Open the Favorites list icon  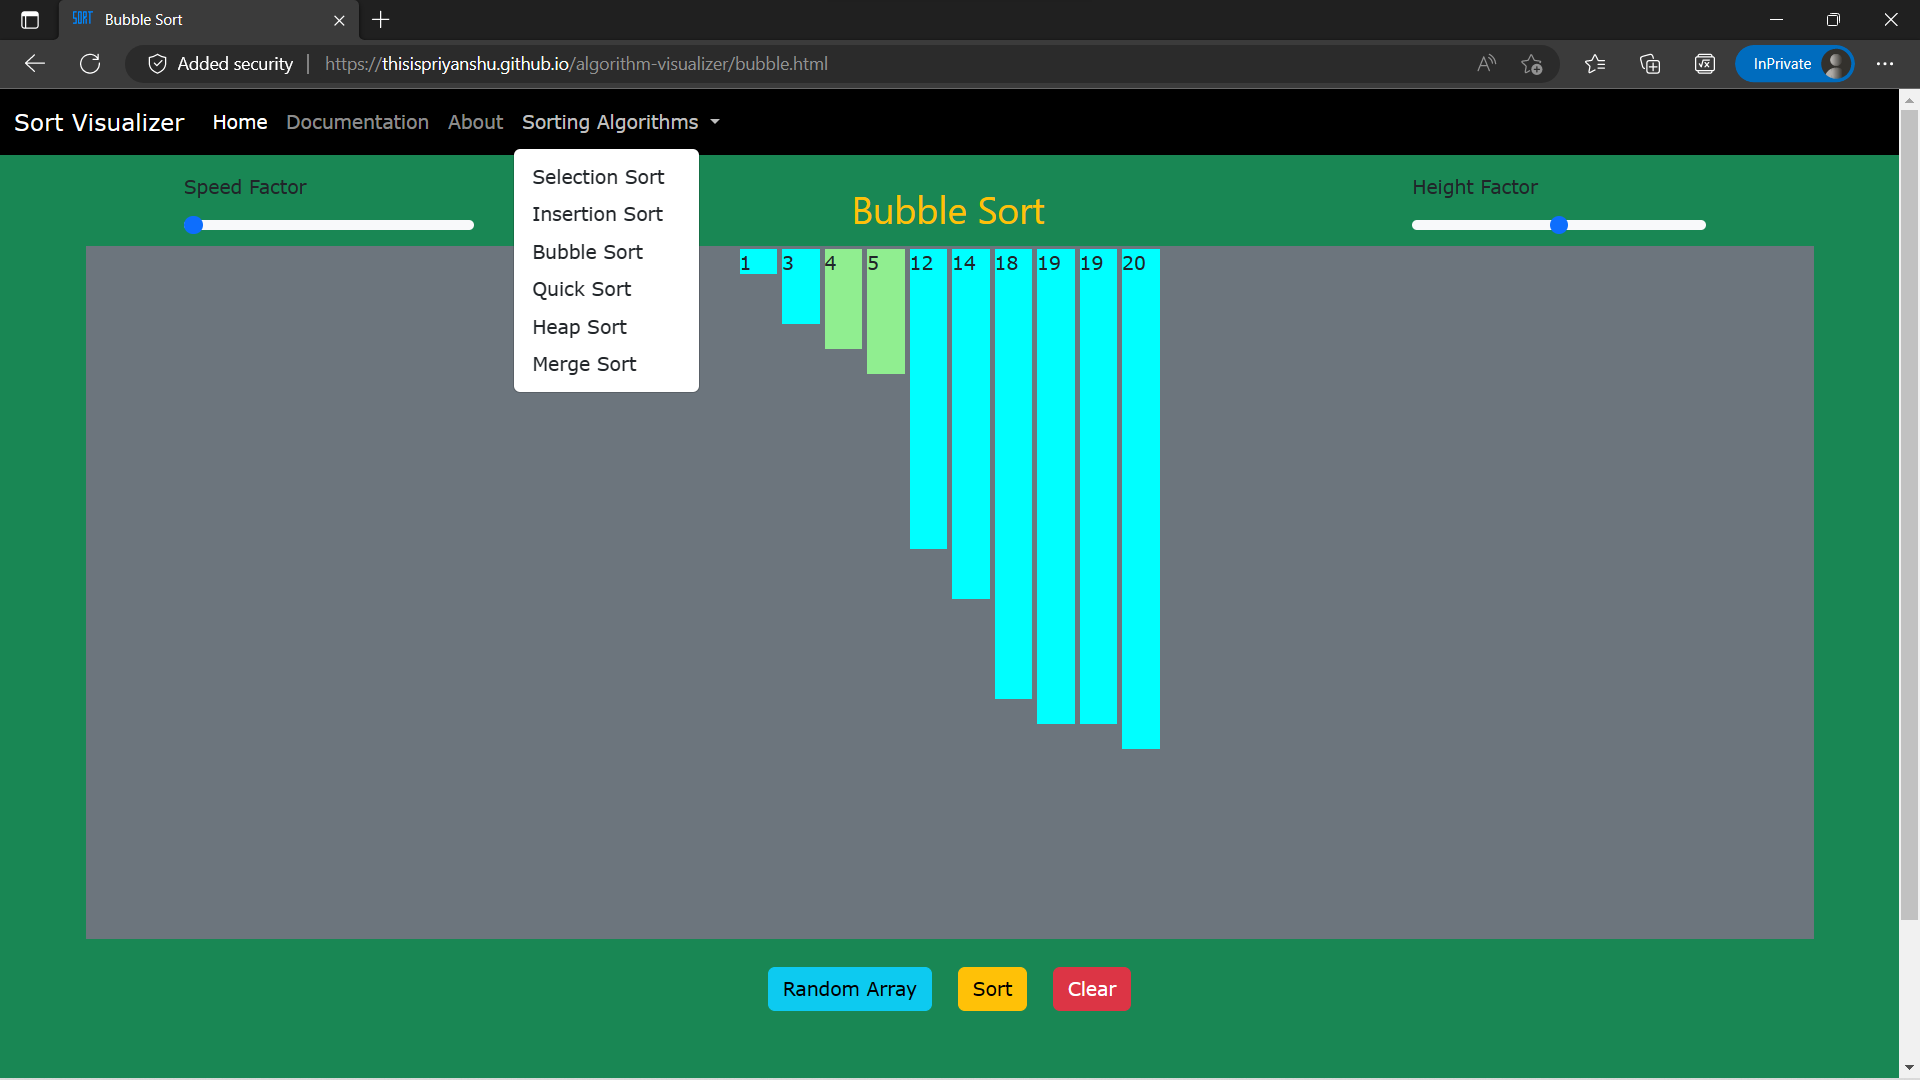[x=1595, y=64]
